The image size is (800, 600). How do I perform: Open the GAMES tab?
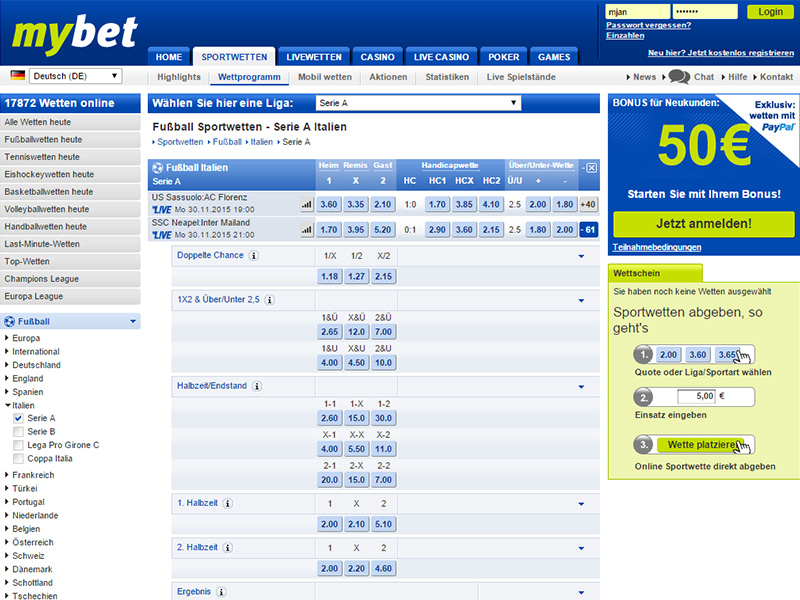554,57
